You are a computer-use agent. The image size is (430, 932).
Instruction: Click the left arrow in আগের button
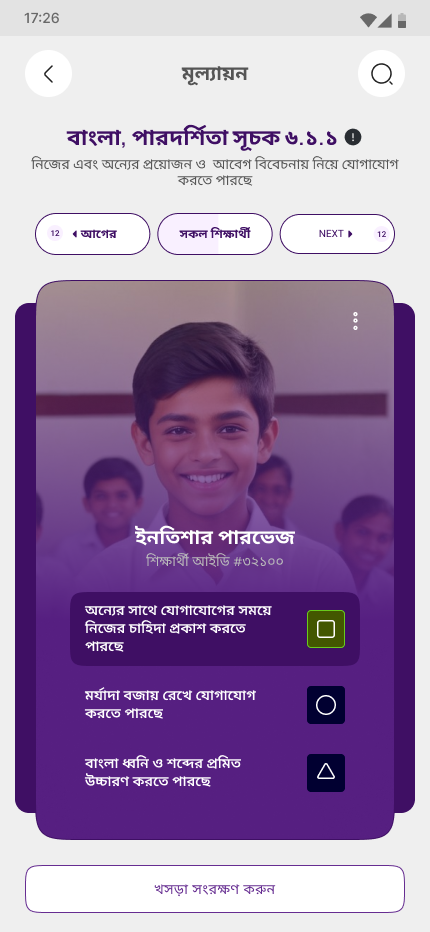pos(74,234)
